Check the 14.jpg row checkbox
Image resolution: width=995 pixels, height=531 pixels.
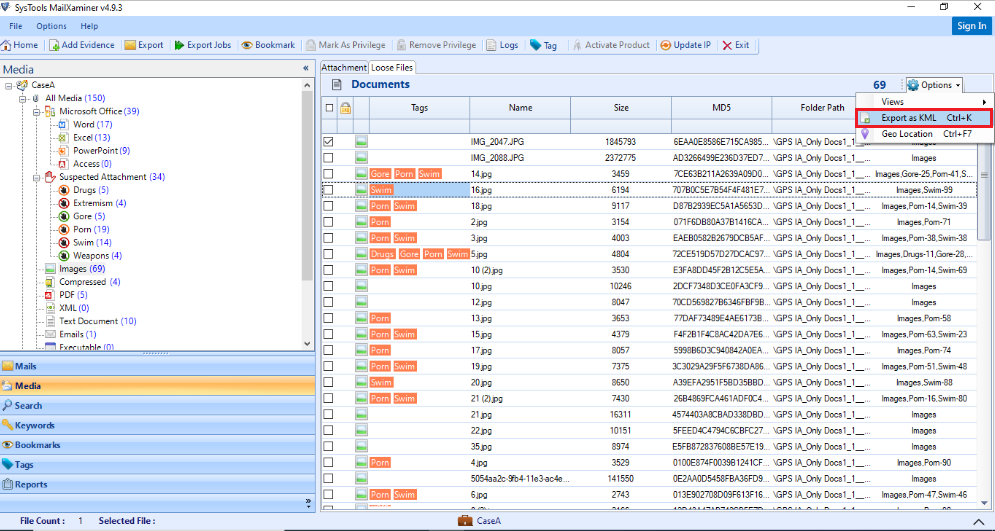[x=328, y=174]
